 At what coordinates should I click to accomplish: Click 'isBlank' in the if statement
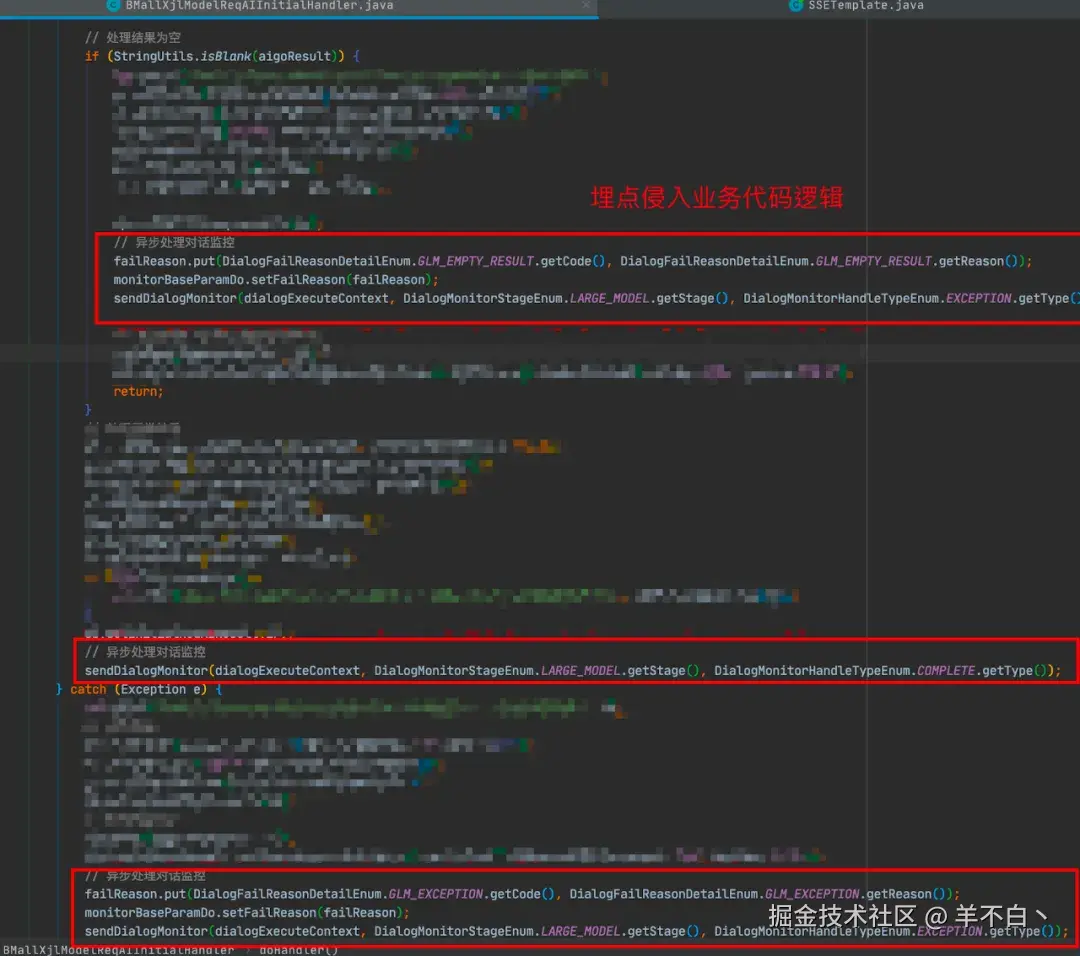click(x=225, y=56)
